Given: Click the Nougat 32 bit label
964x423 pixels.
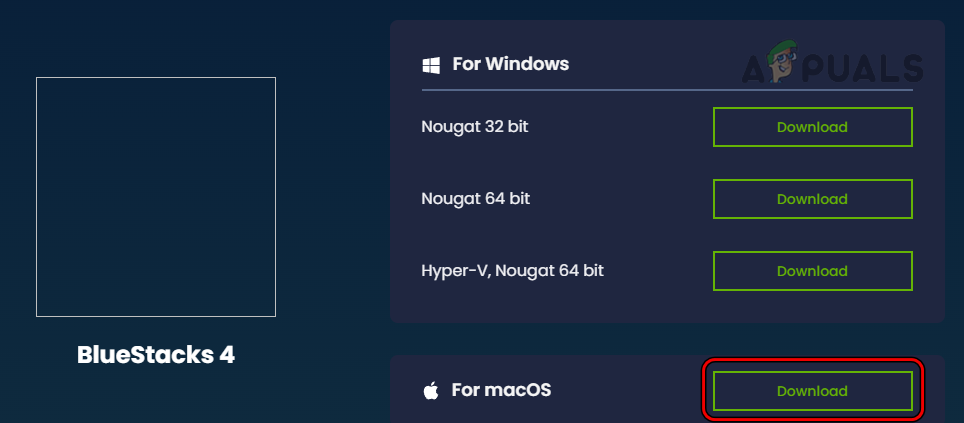Looking at the screenshot, I should (x=475, y=127).
